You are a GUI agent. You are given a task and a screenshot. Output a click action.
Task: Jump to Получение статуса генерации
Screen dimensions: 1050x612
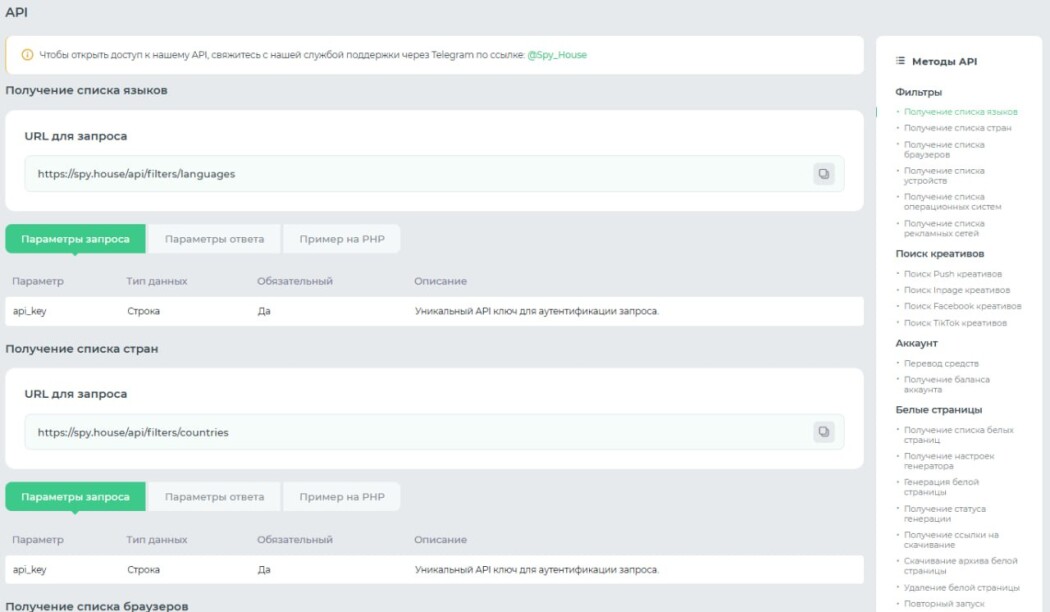tap(944, 514)
